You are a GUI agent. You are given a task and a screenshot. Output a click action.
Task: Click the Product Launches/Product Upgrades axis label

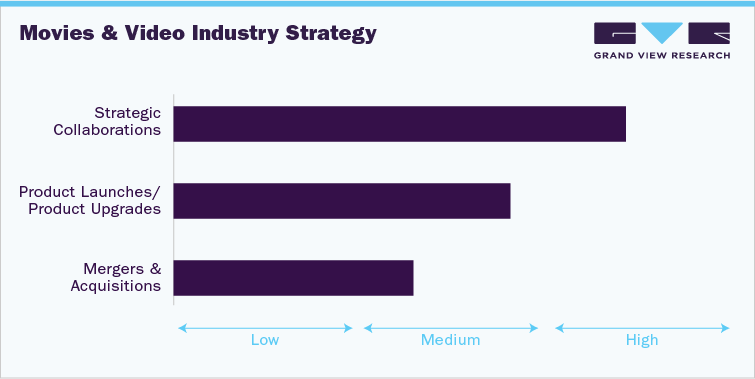point(90,200)
